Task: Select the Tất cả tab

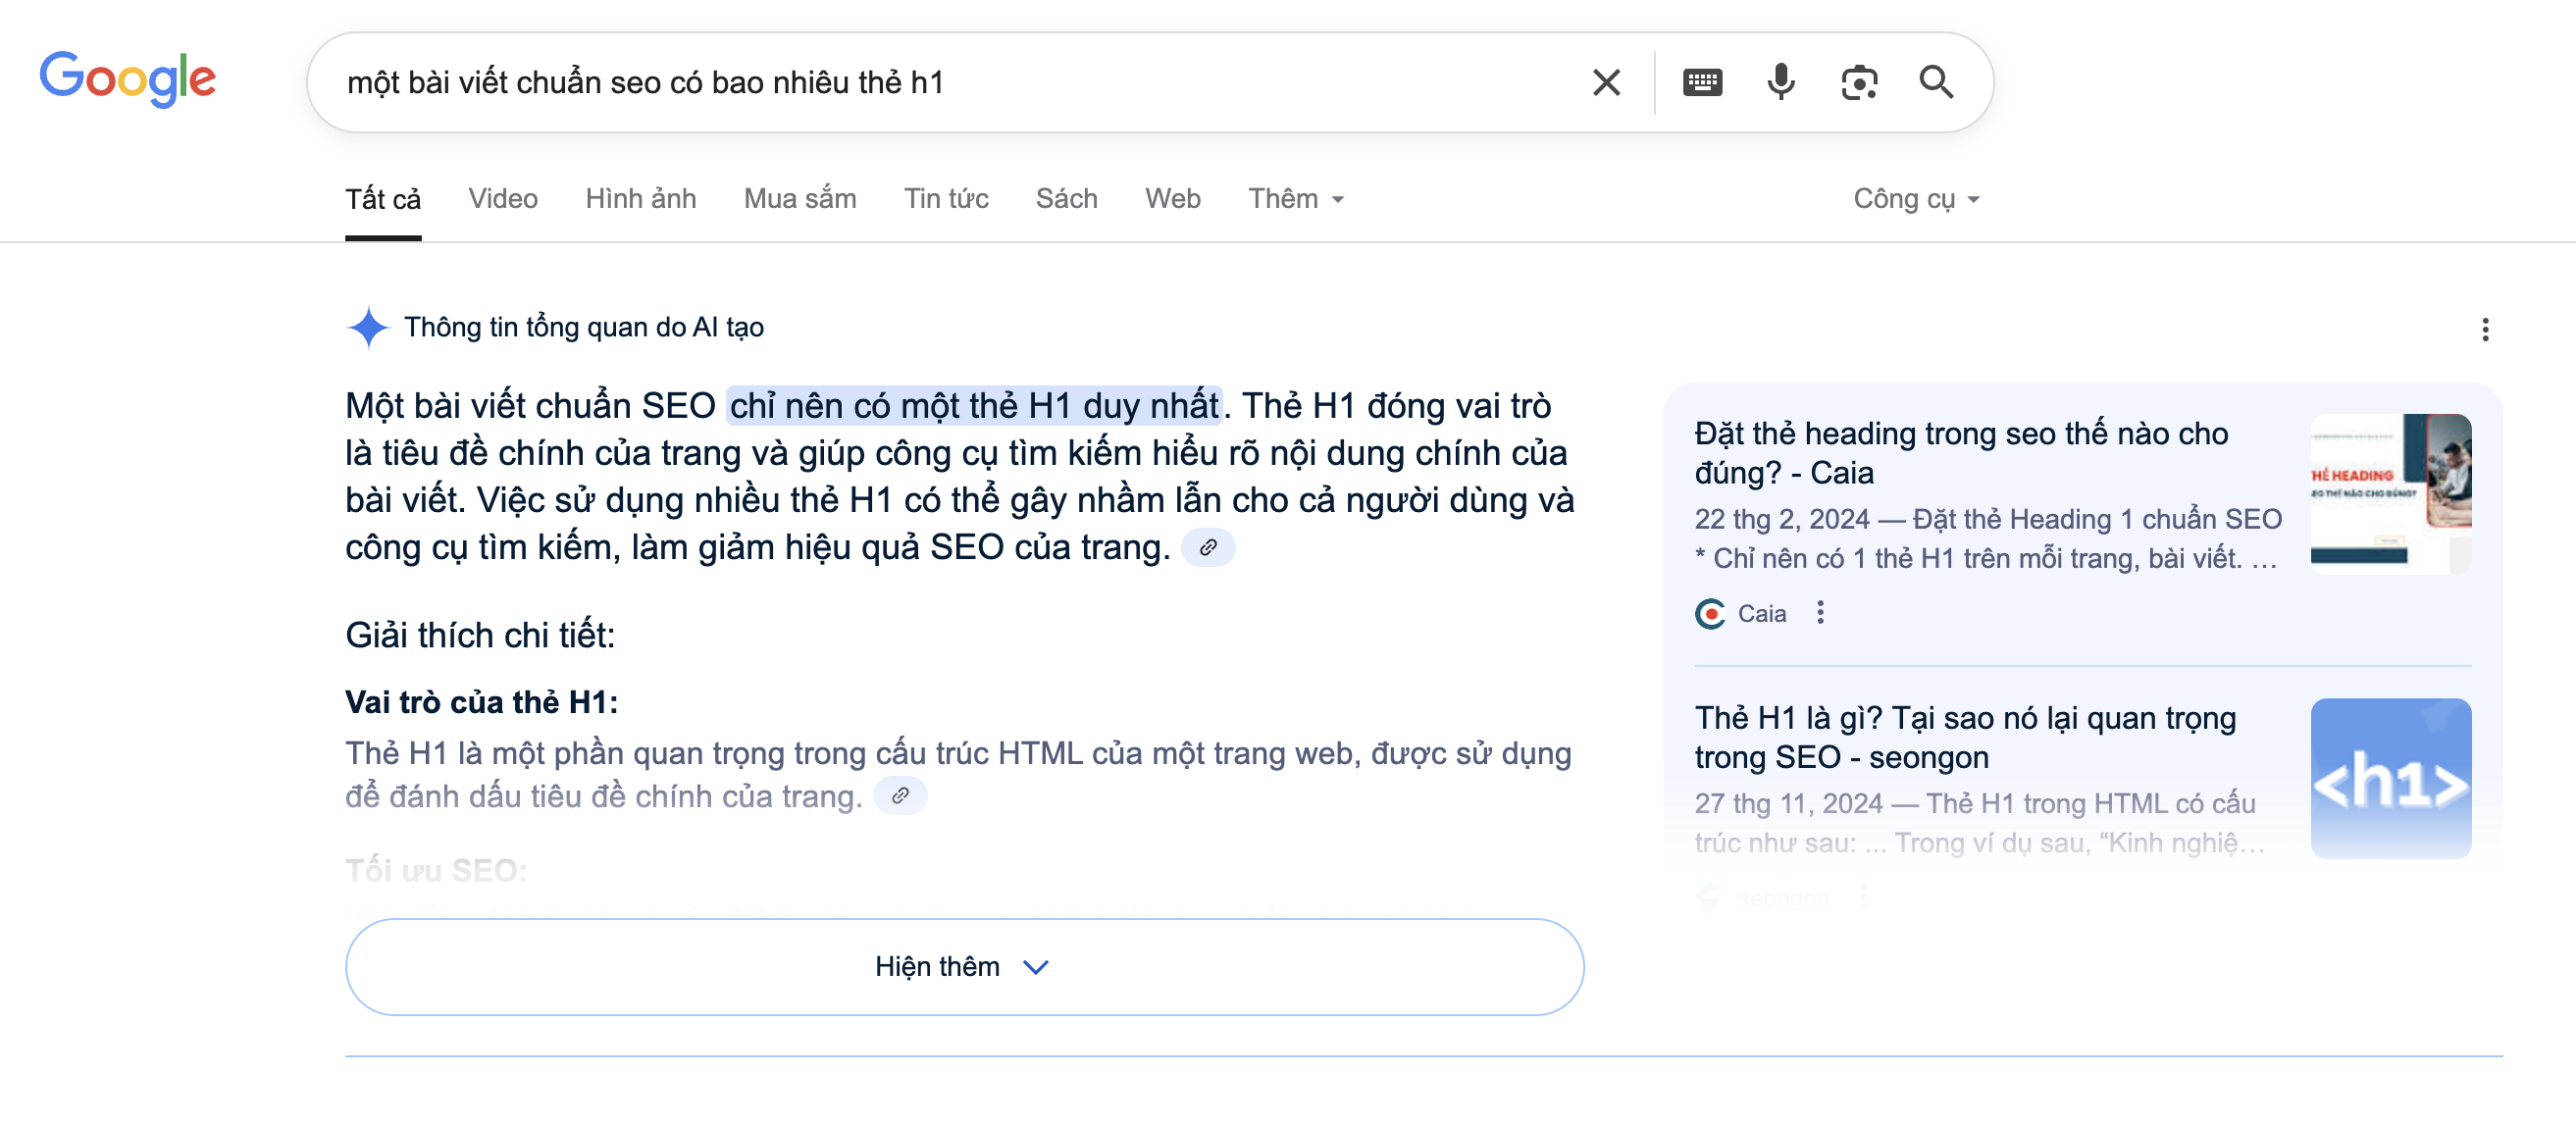Action: [x=383, y=199]
